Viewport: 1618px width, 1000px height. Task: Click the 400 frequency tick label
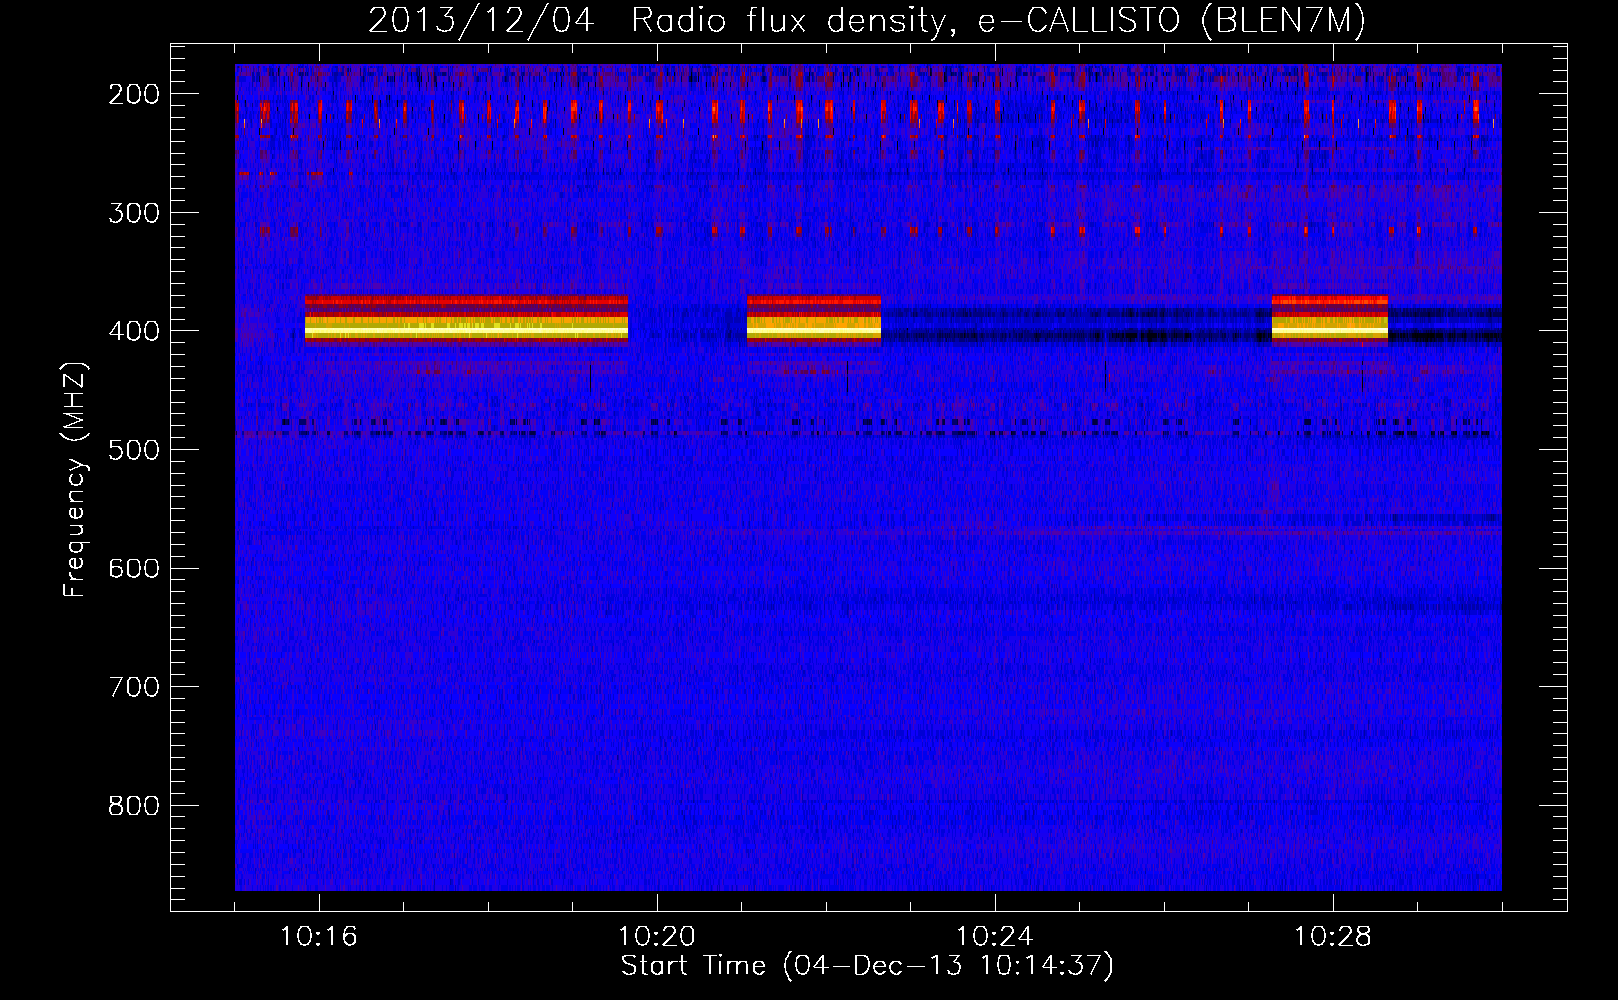[x=134, y=331]
